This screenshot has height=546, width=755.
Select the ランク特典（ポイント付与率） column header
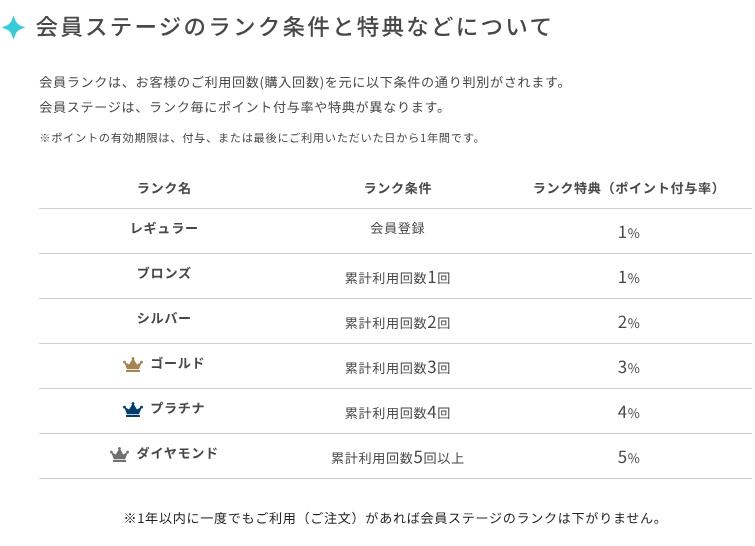pyautogui.click(x=627, y=188)
